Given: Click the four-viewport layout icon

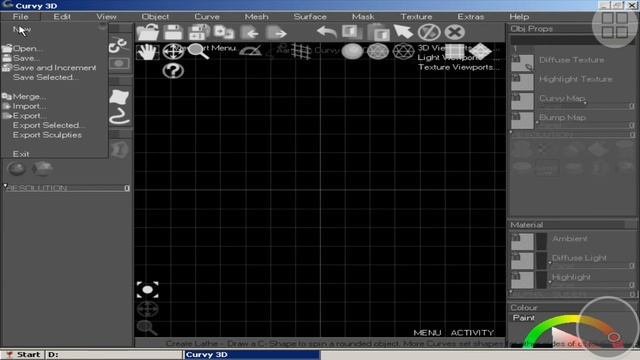Looking at the screenshot, I should click(615, 25).
